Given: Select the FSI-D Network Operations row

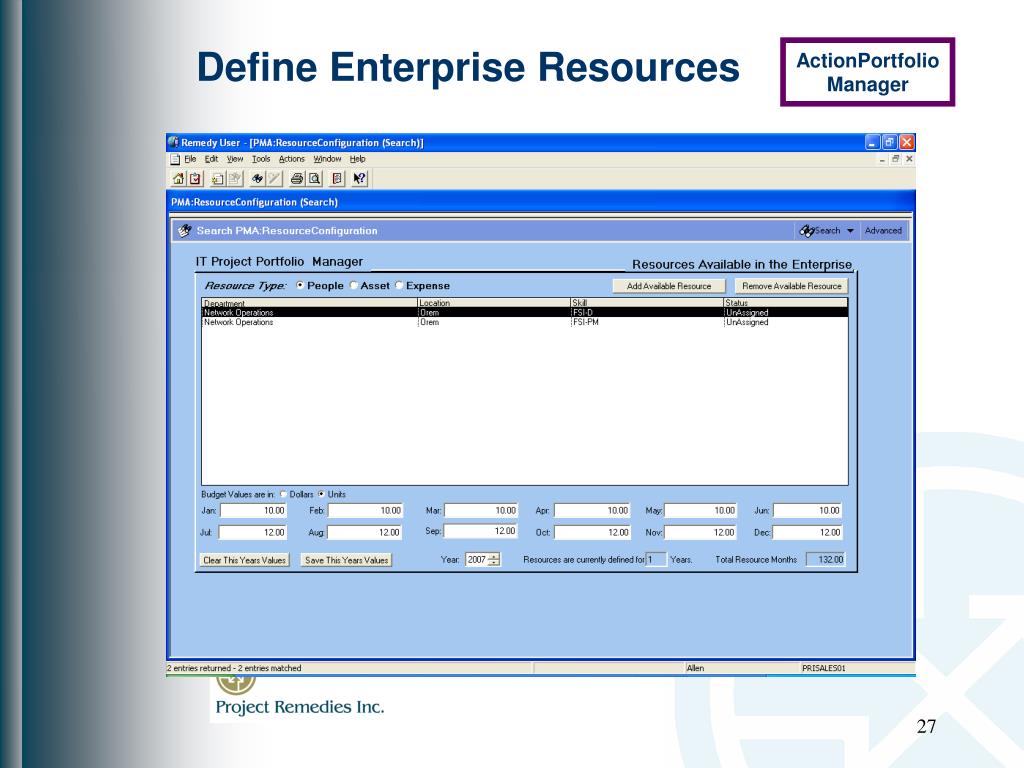Looking at the screenshot, I should click(x=525, y=313).
